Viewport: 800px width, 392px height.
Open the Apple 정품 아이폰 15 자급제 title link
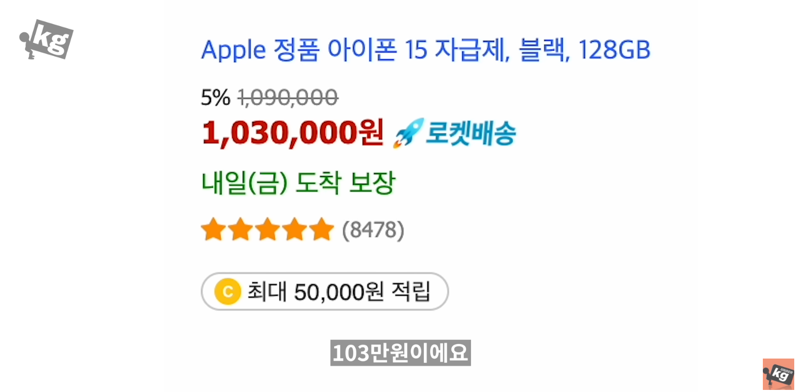pyautogui.click(x=426, y=51)
